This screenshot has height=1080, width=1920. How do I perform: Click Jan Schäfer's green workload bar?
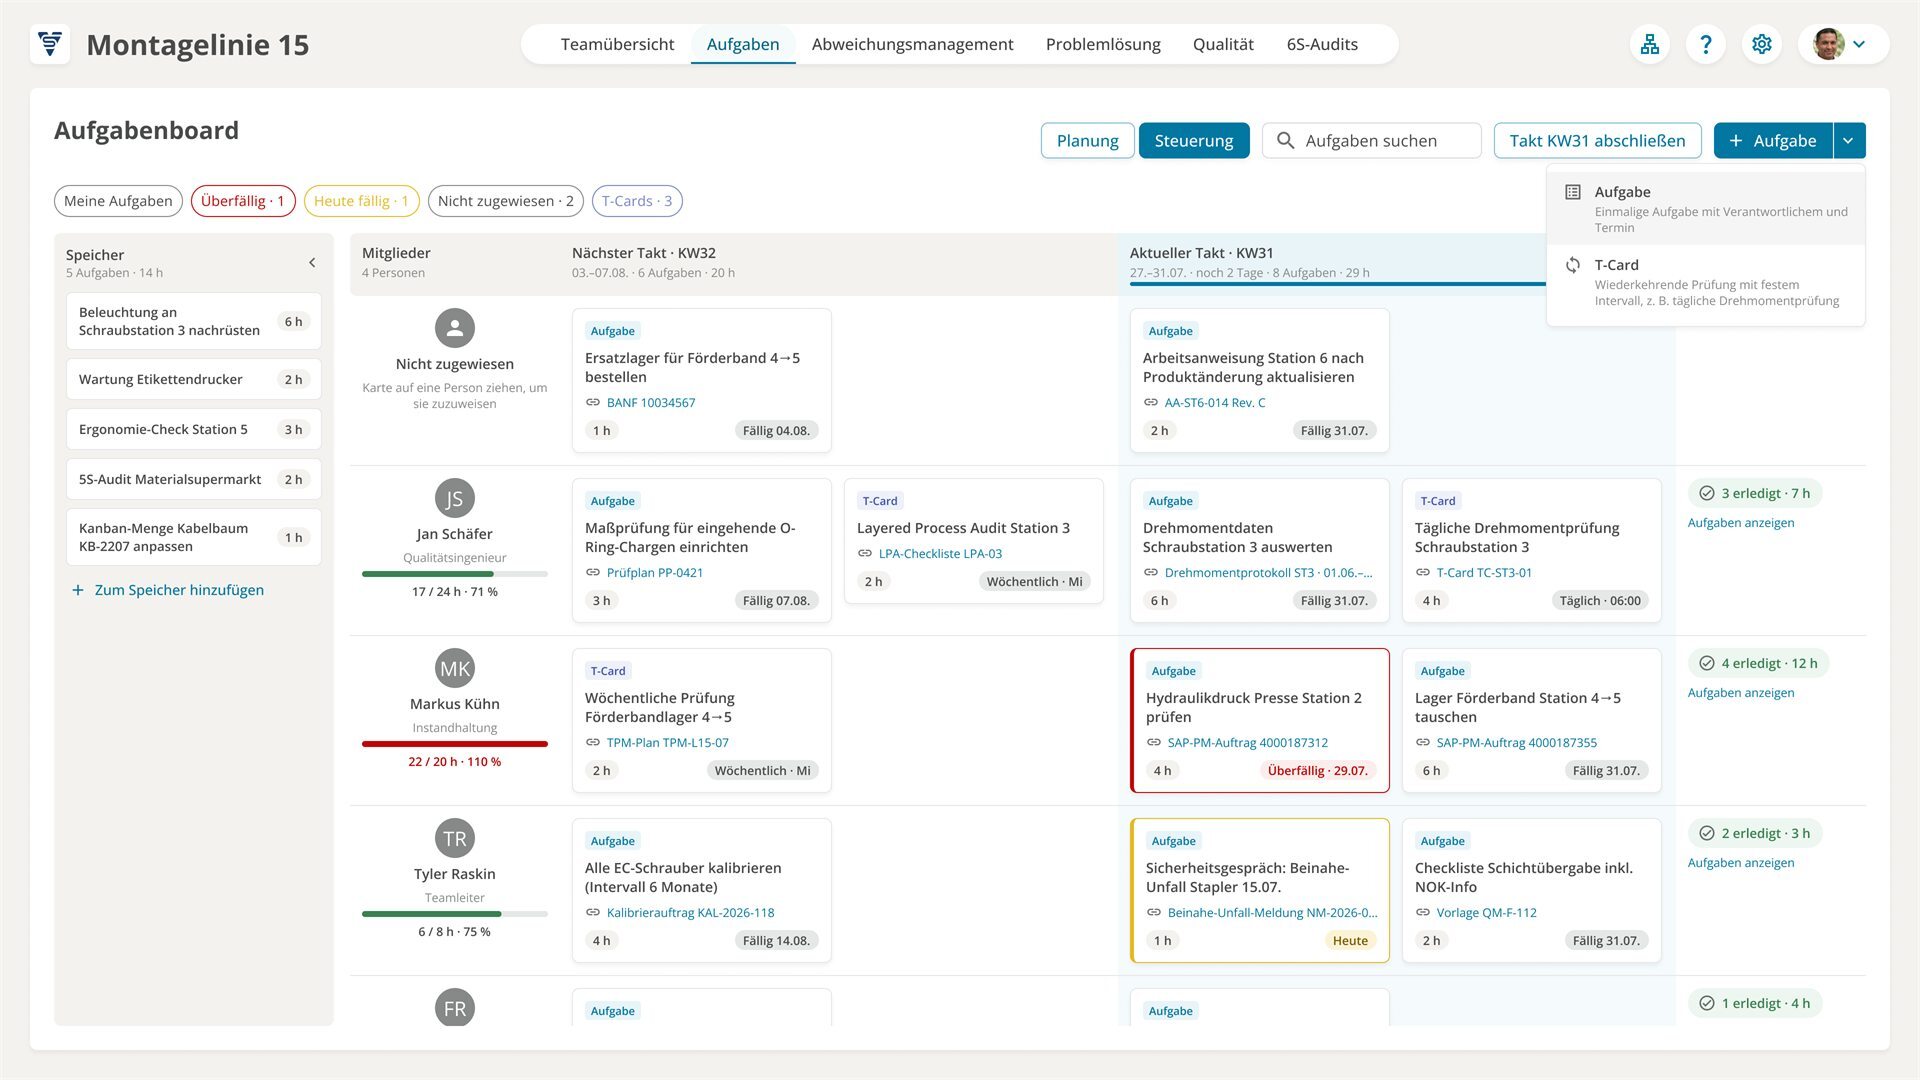pos(455,574)
